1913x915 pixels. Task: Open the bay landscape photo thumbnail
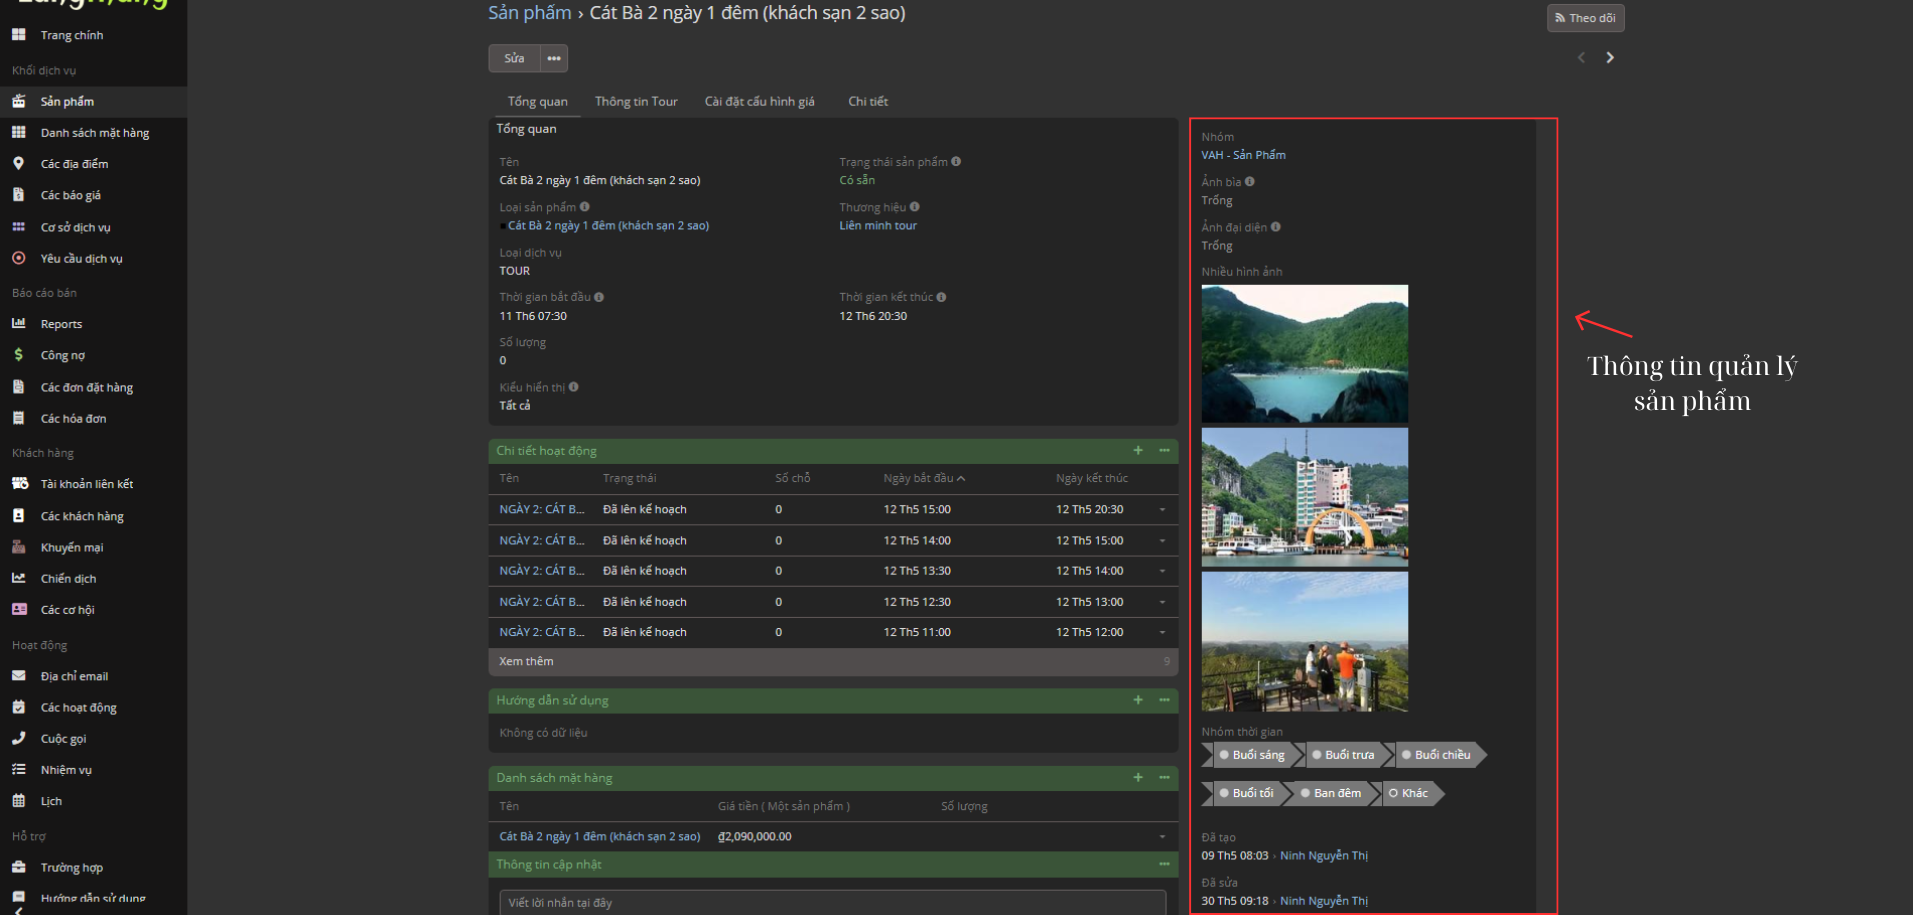[1304, 353]
